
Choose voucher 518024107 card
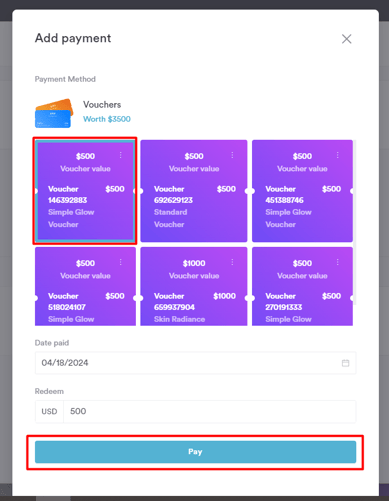pyautogui.click(x=85, y=286)
